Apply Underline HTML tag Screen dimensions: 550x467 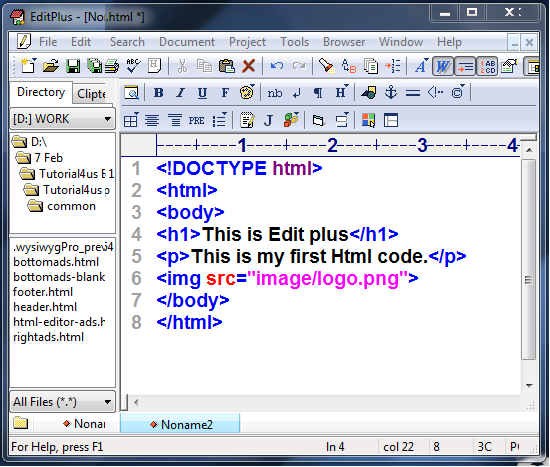[x=202, y=93]
